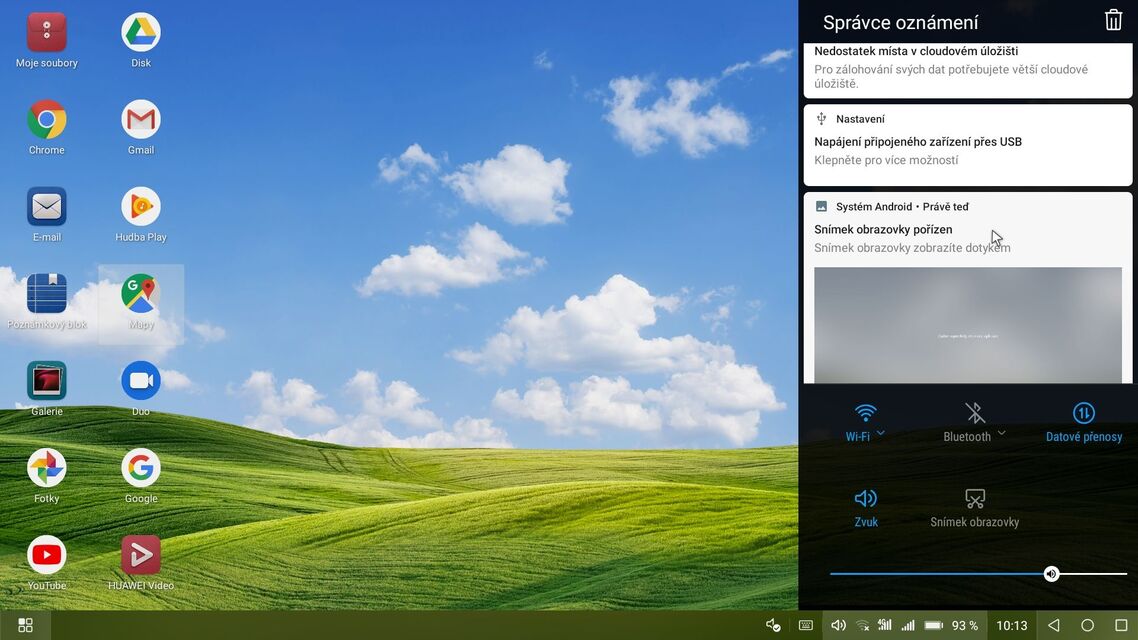
Task: Launch the HUAWEI Video app
Action: 141,555
